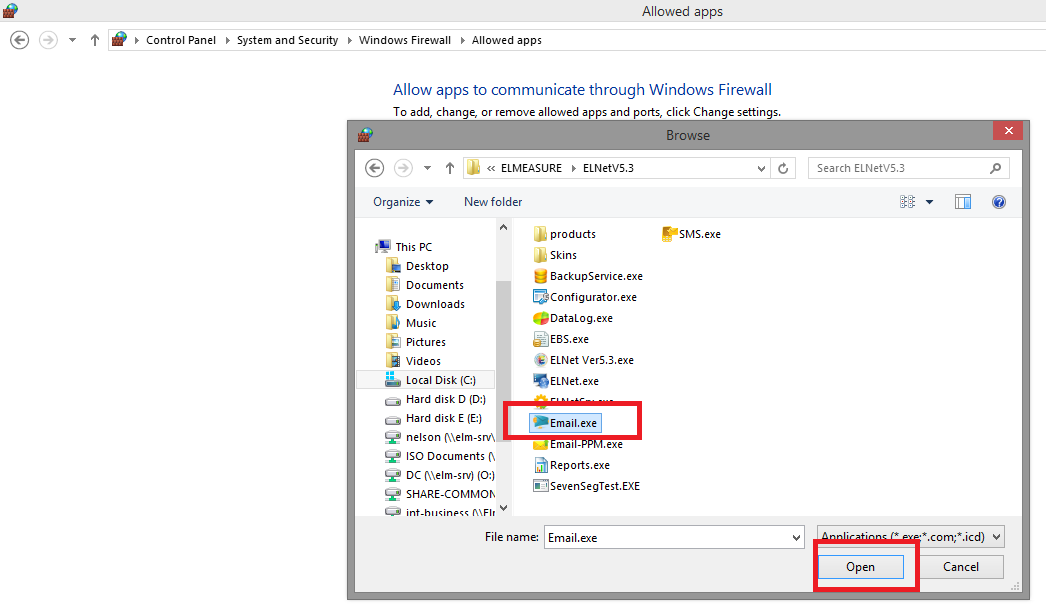Select Music in navigation pane
Viewport: 1046px width, 616px height.
pos(421,323)
